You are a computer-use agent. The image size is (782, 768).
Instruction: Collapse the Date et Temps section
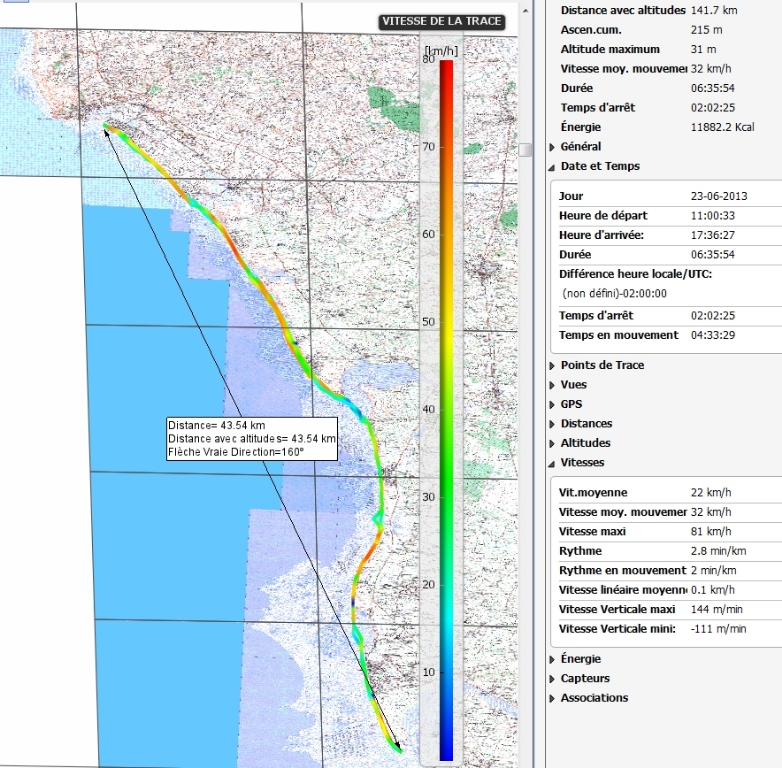click(x=552, y=167)
